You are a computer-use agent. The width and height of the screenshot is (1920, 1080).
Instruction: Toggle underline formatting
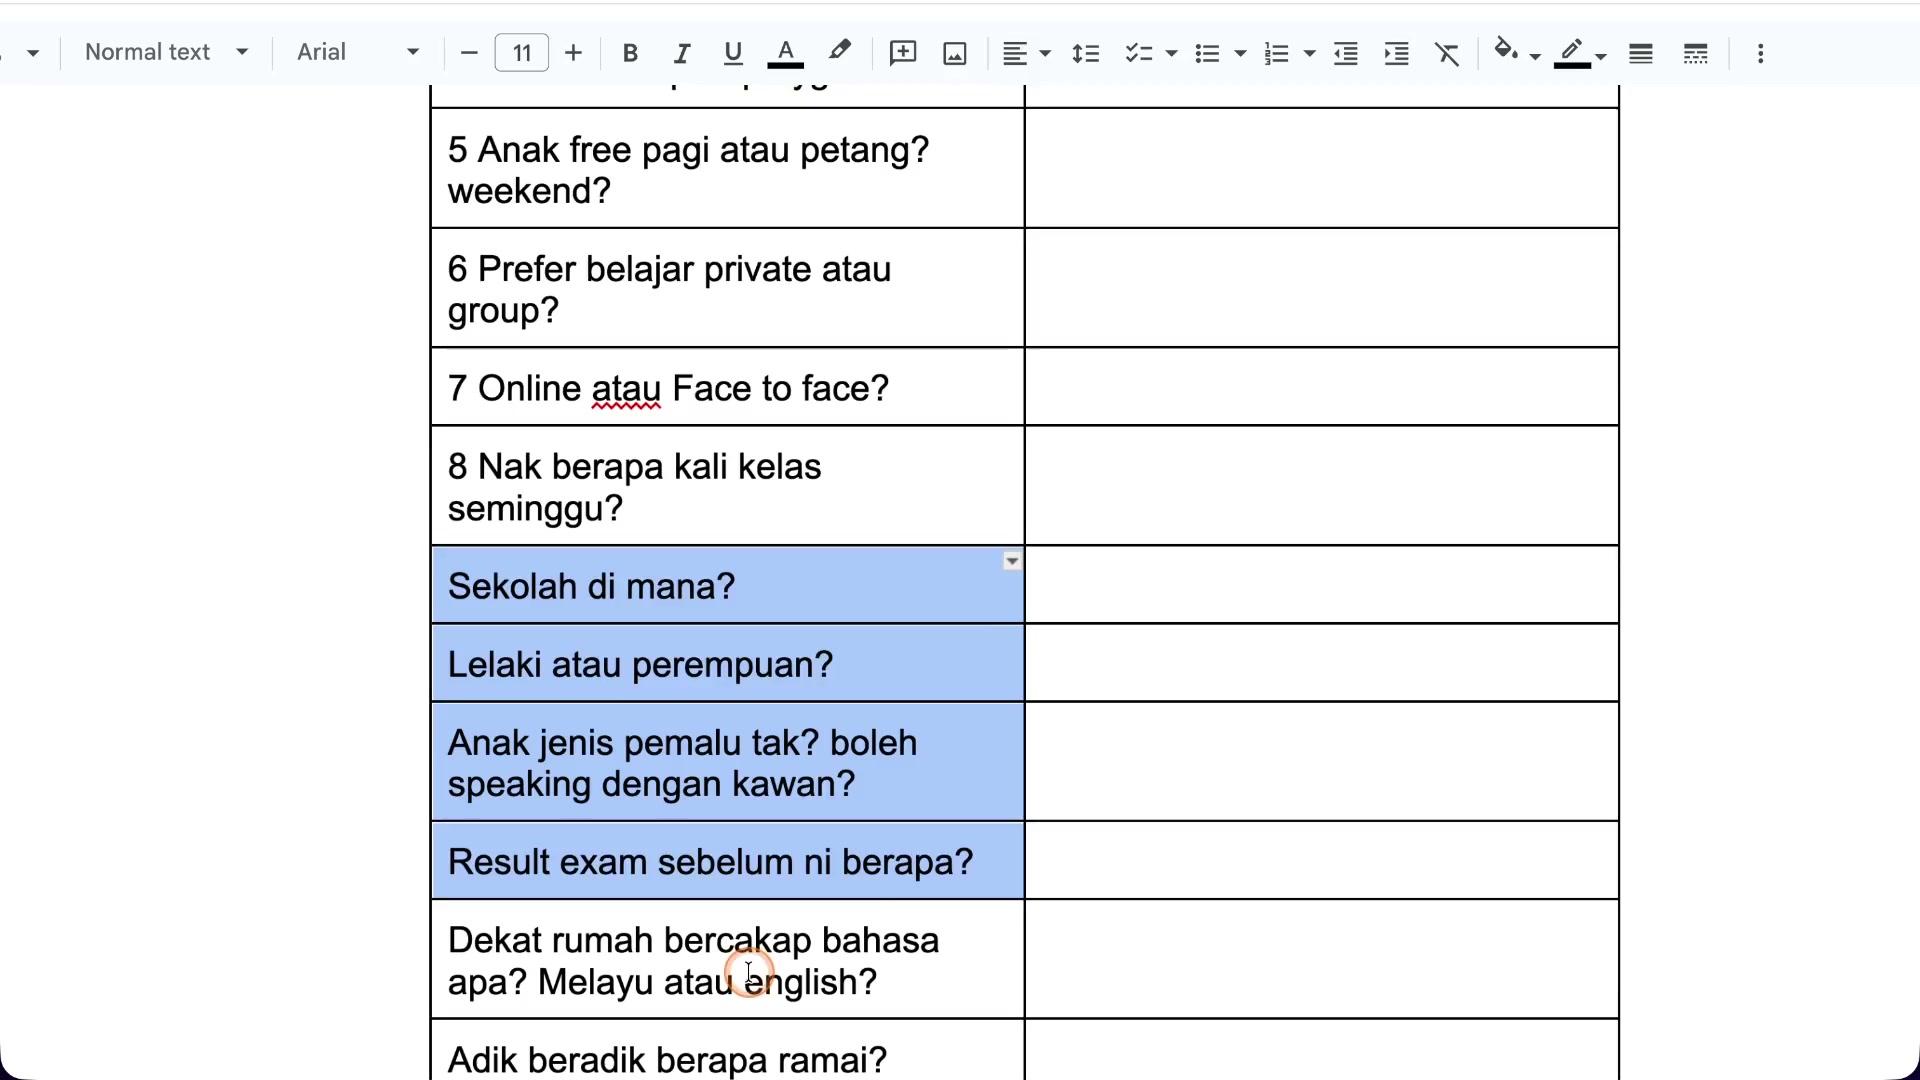click(733, 53)
